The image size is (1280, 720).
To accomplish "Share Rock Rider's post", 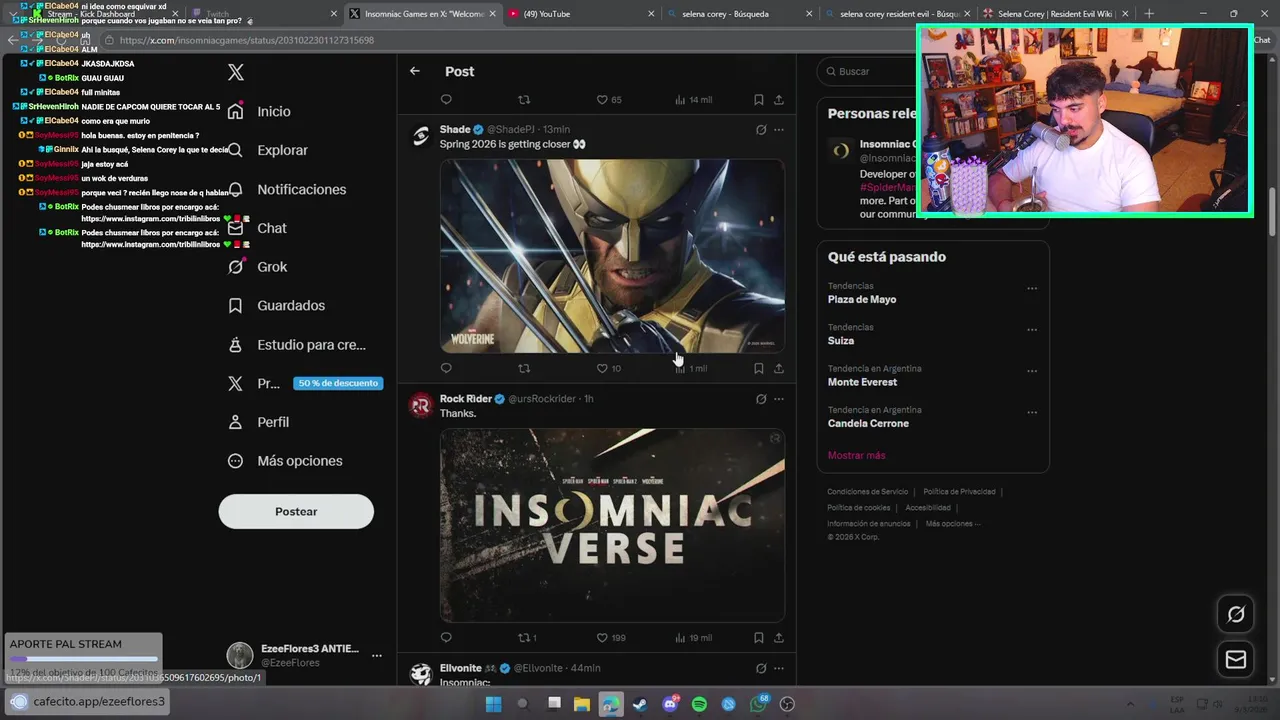I will click(x=779, y=637).
